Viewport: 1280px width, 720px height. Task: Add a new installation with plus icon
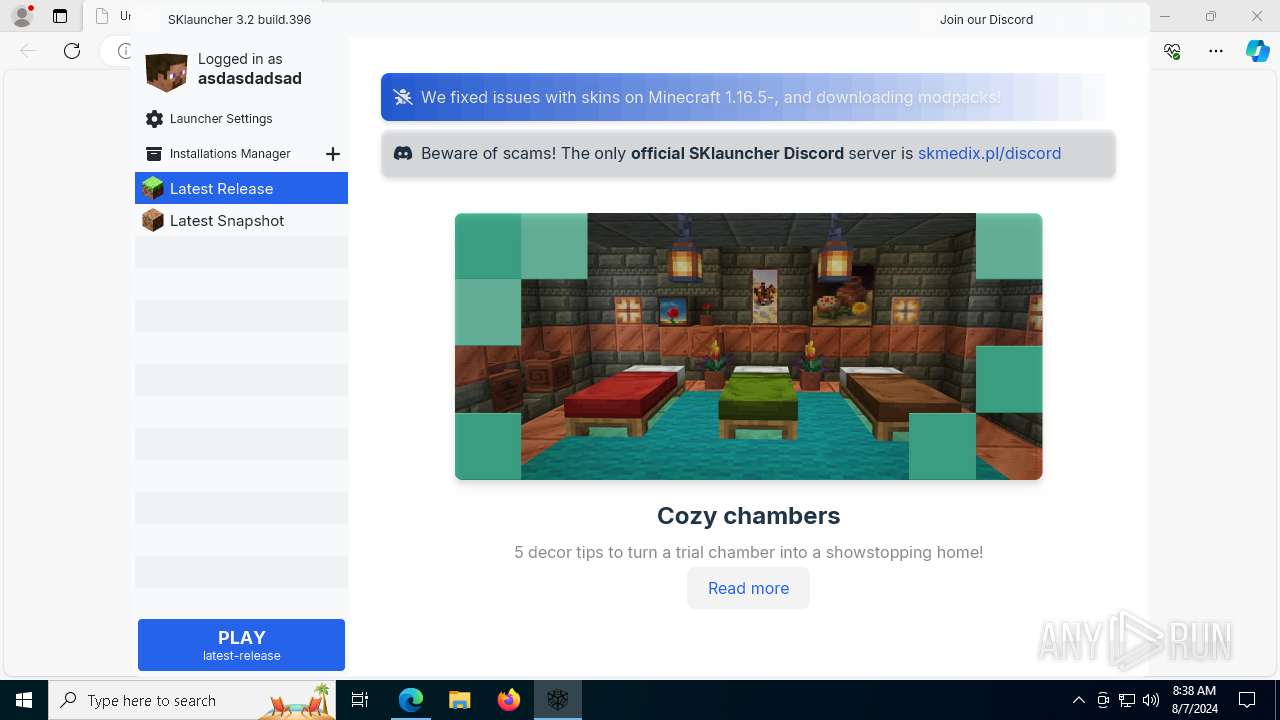pyautogui.click(x=333, y=154)
